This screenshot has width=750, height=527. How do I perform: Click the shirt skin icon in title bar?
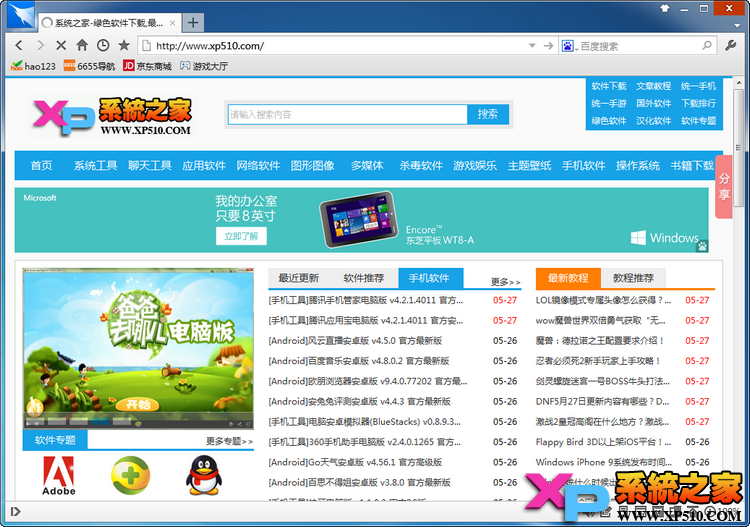pos(665,8)
